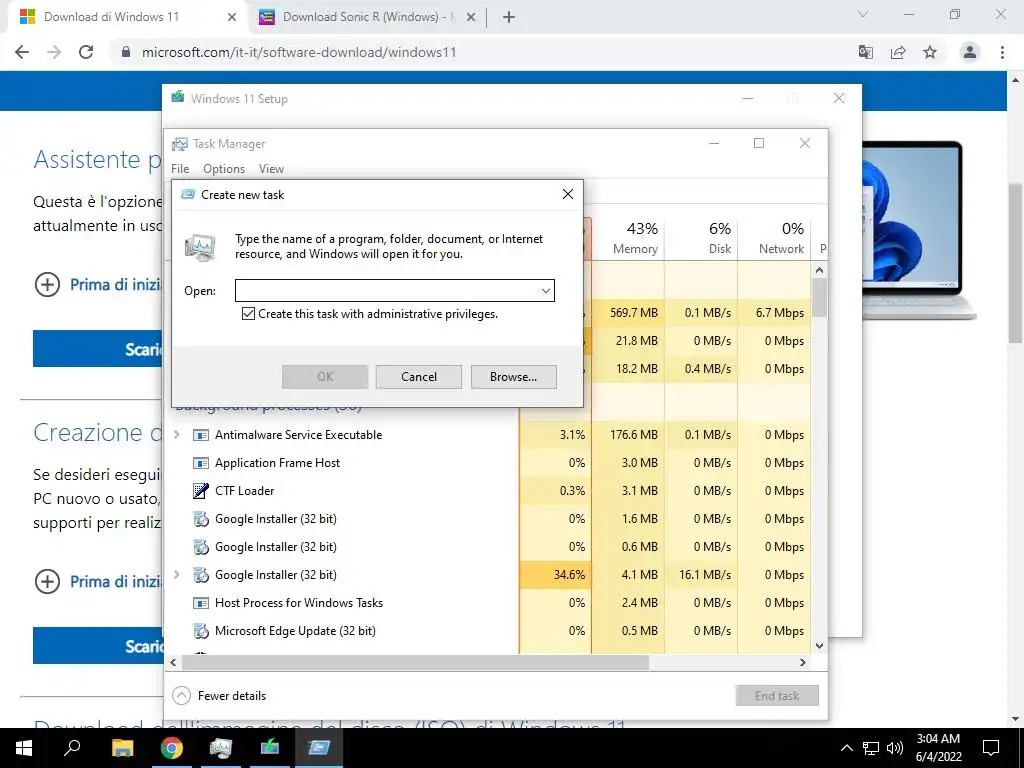Screen dimensions: 1024x768
Task: Click the share page icon
Action: pos(898,52)
